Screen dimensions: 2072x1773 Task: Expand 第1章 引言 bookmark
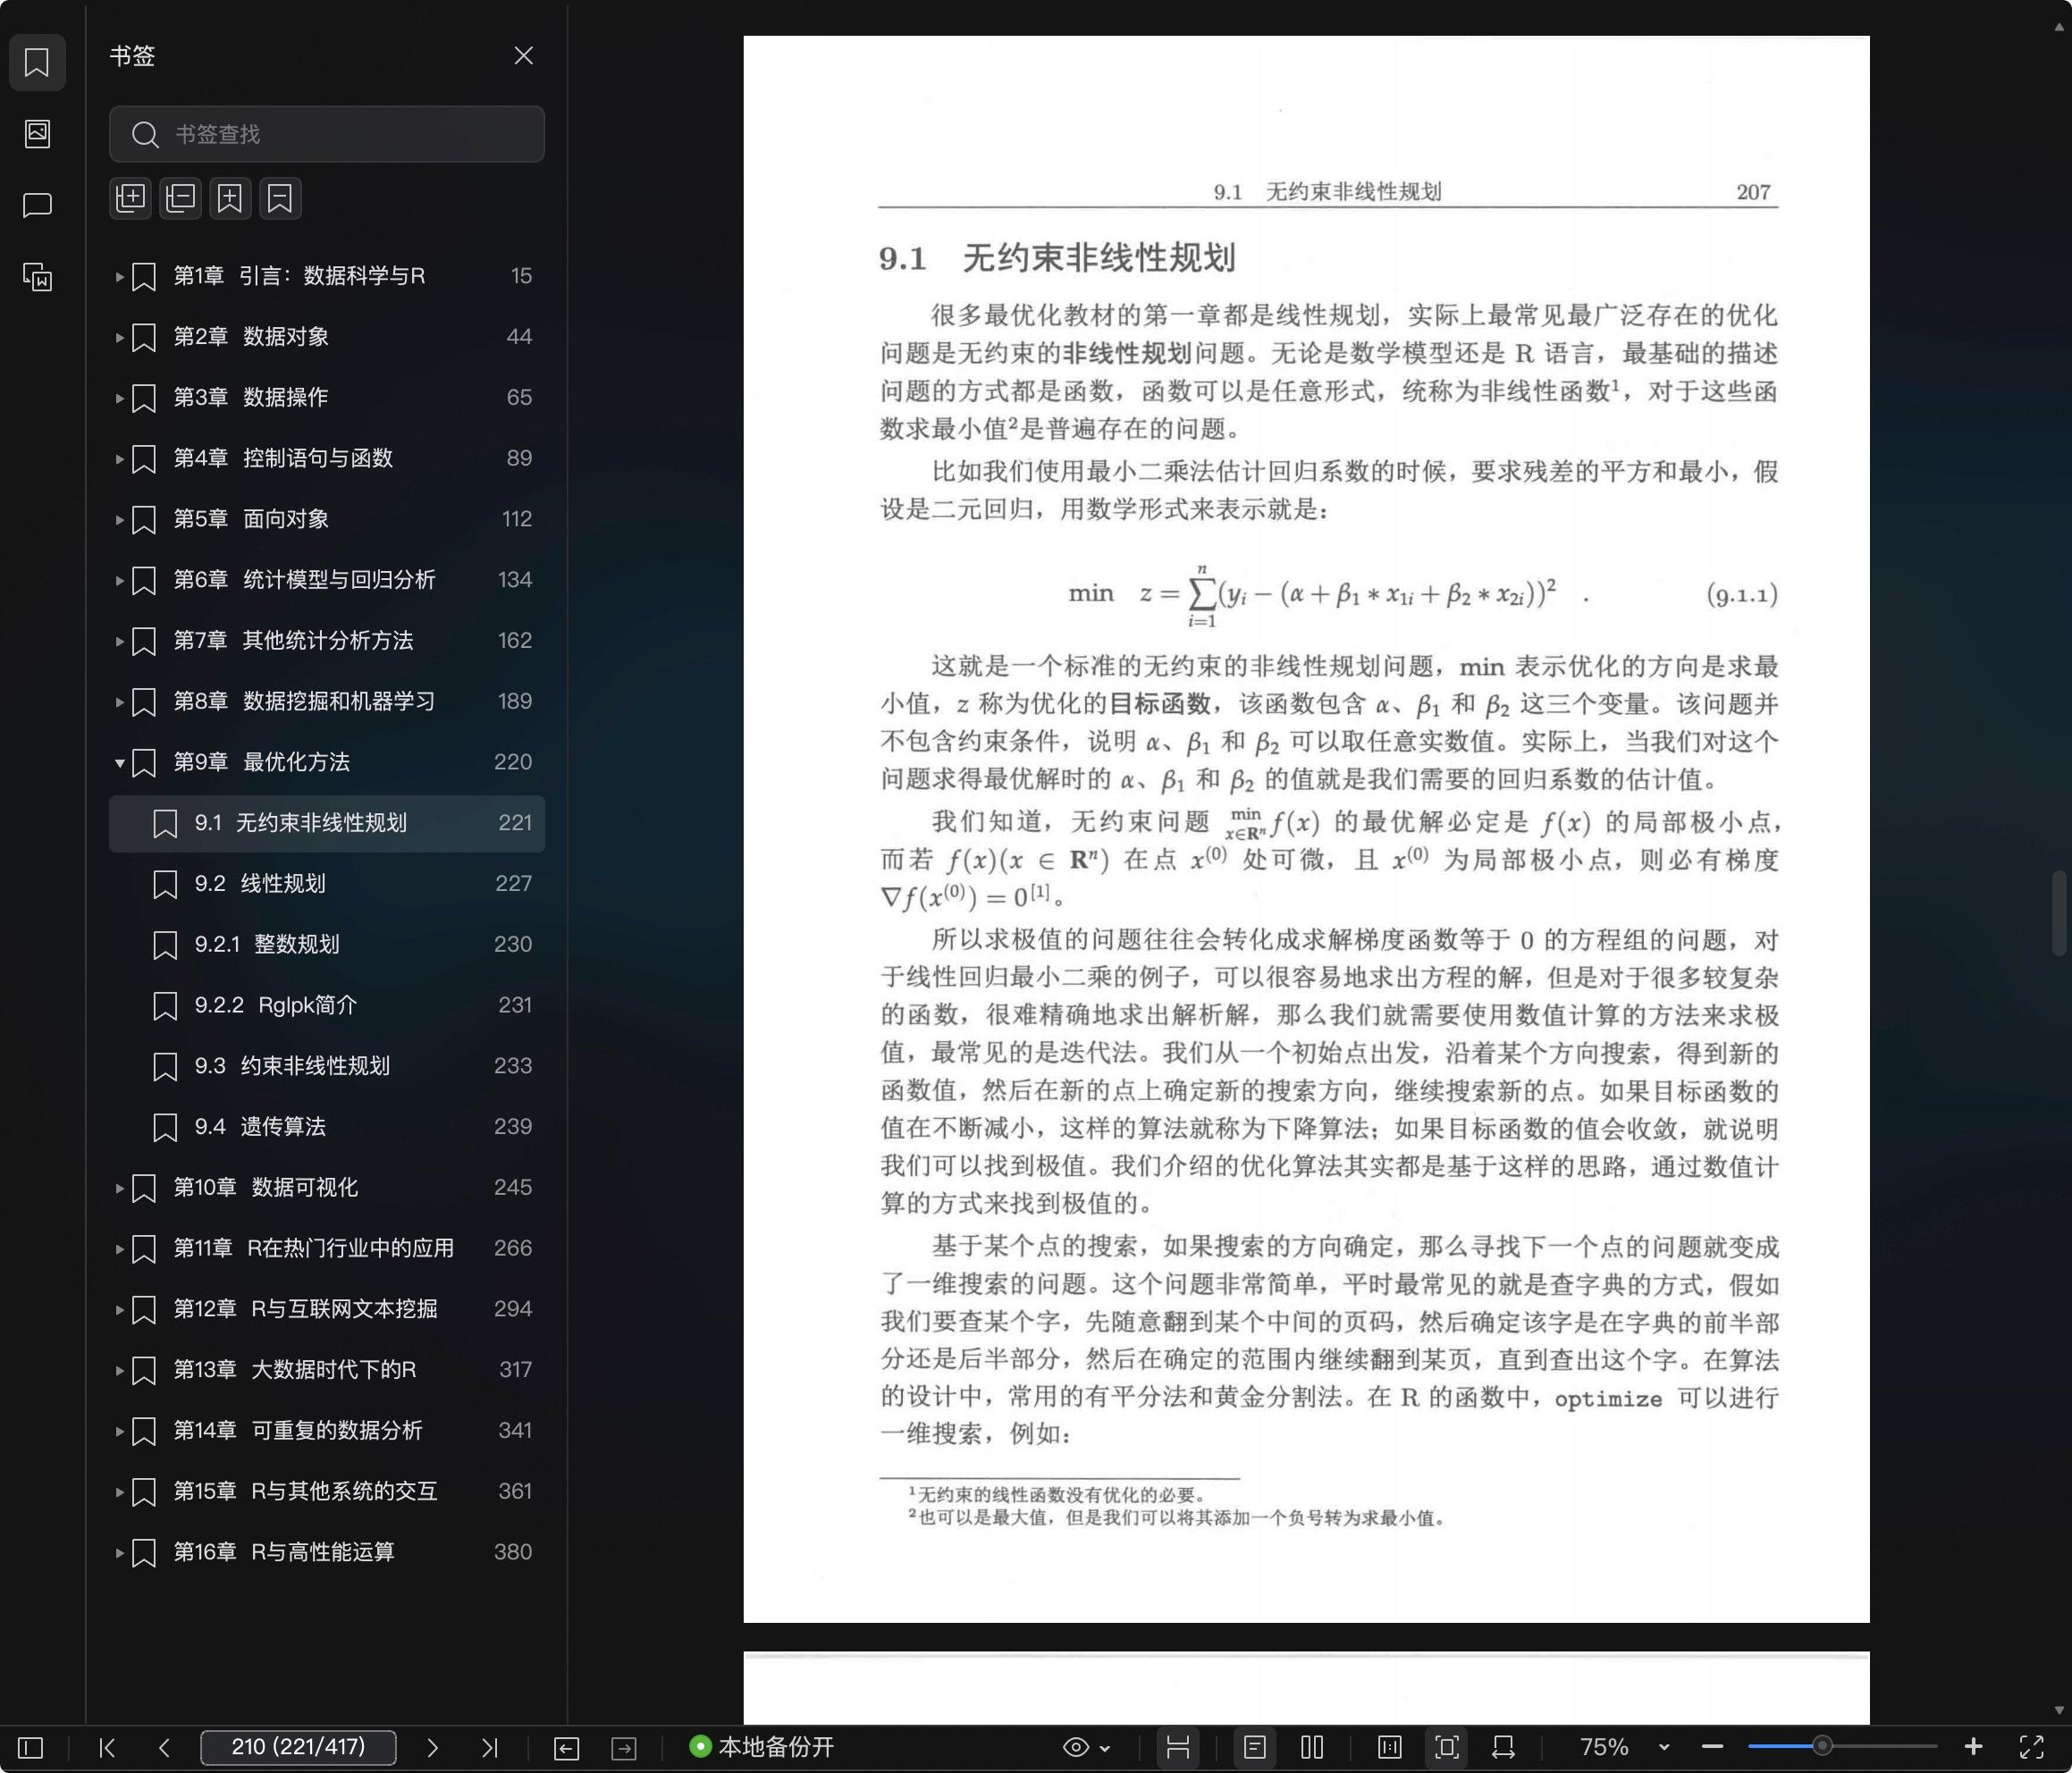119,276
